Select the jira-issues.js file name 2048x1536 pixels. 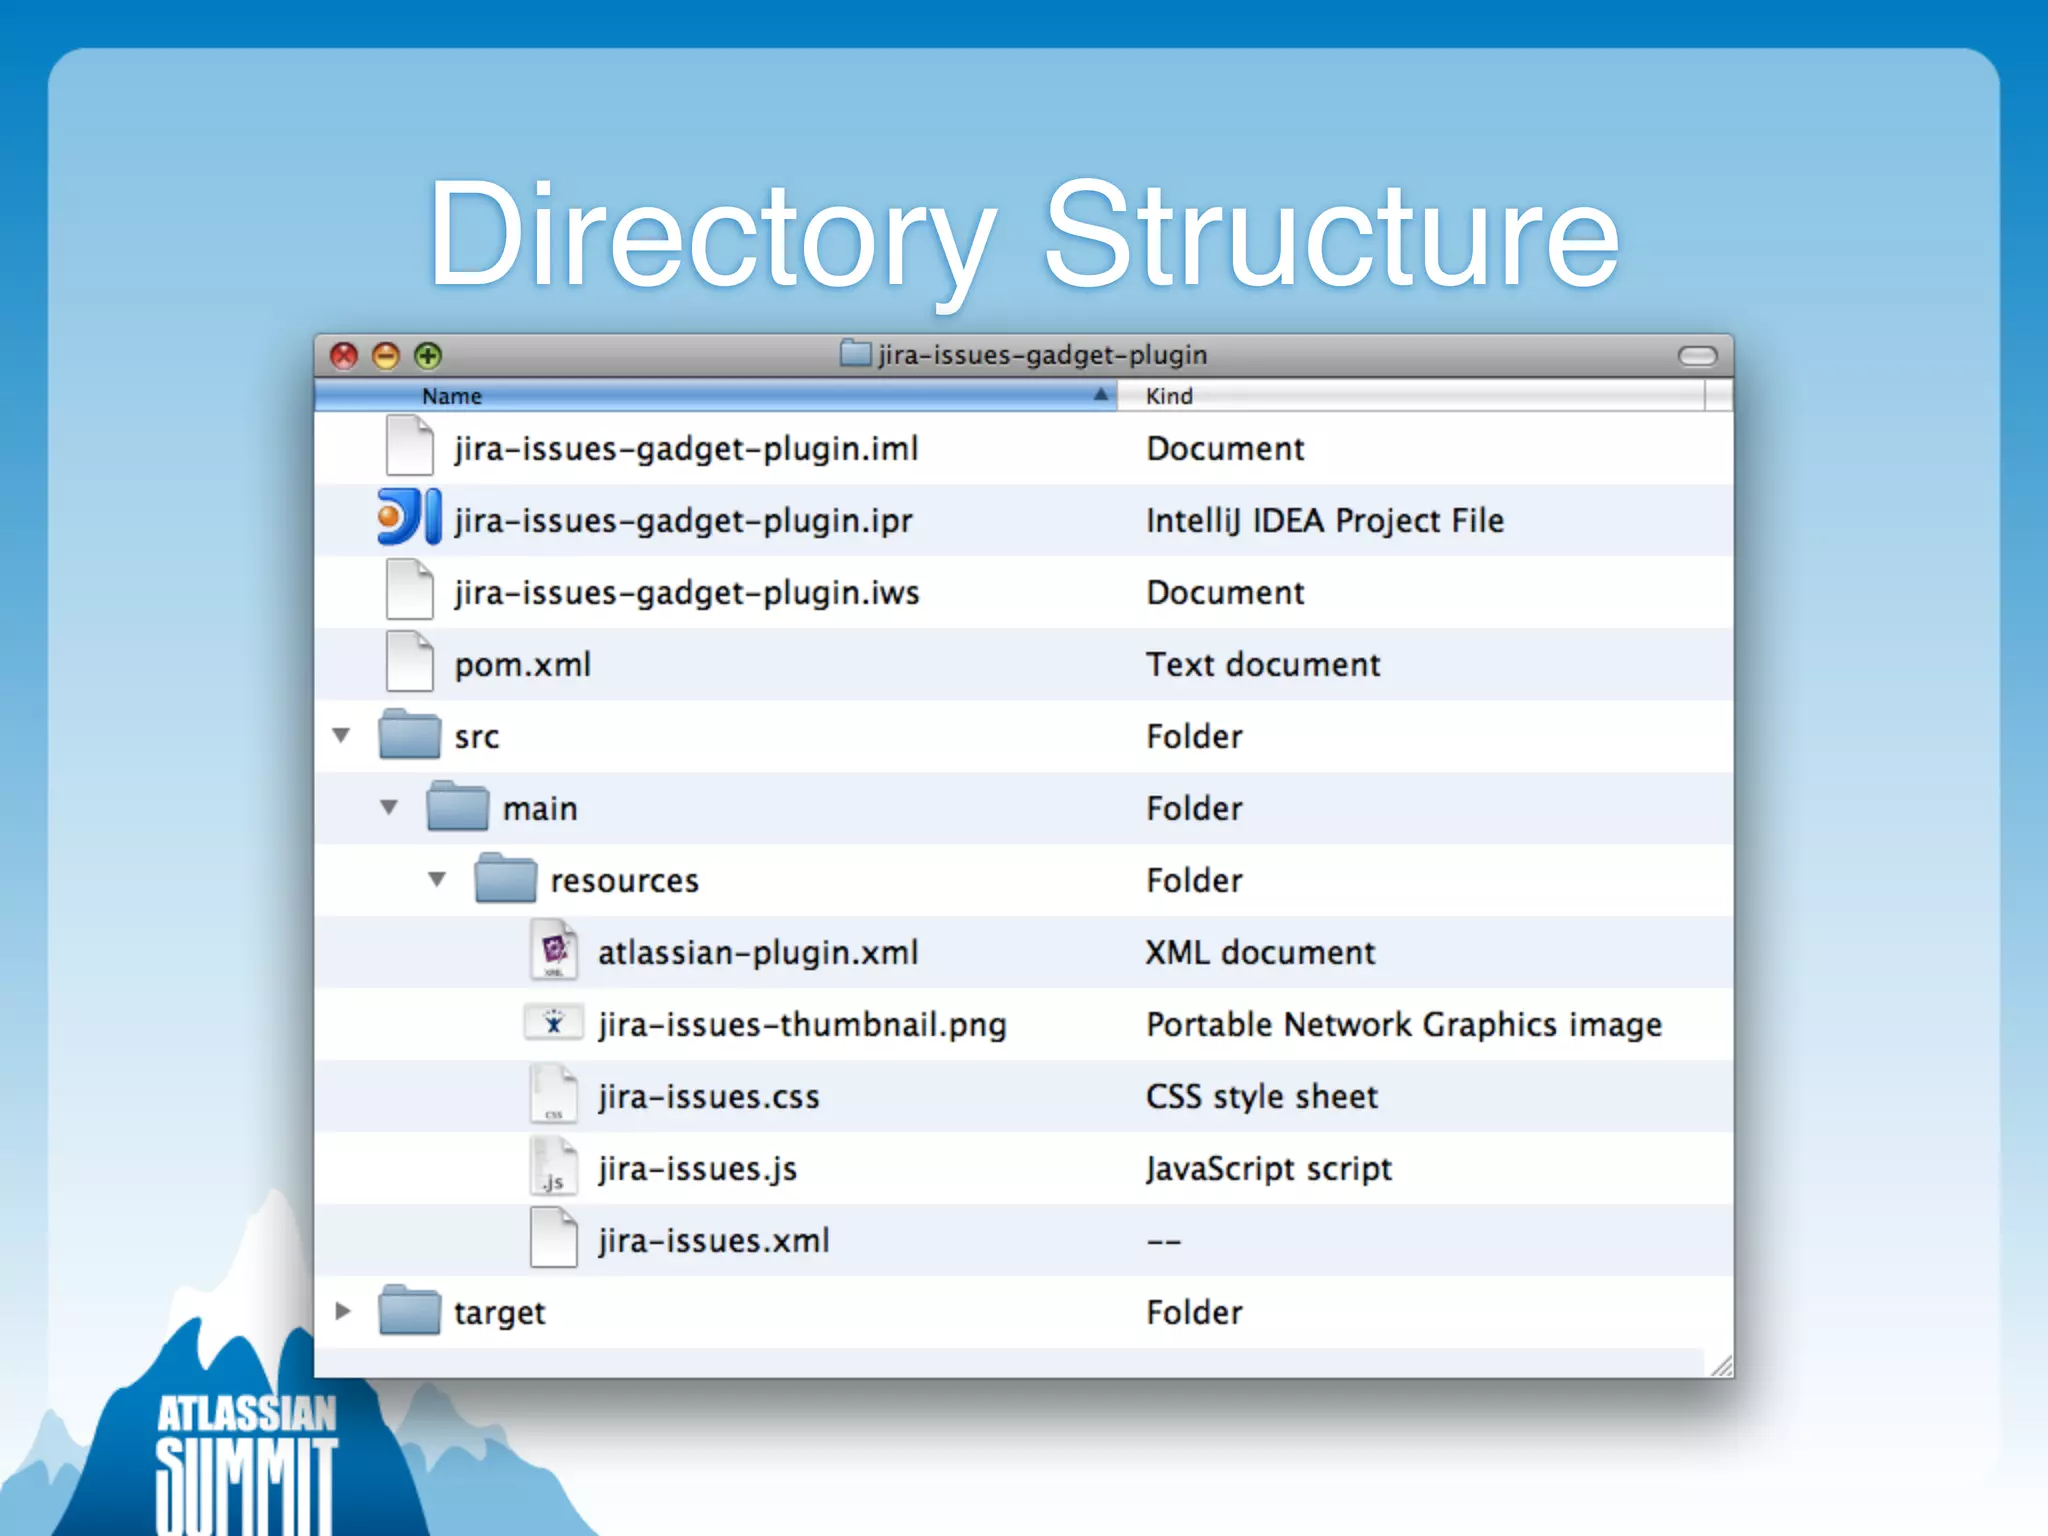point(698,1169)
